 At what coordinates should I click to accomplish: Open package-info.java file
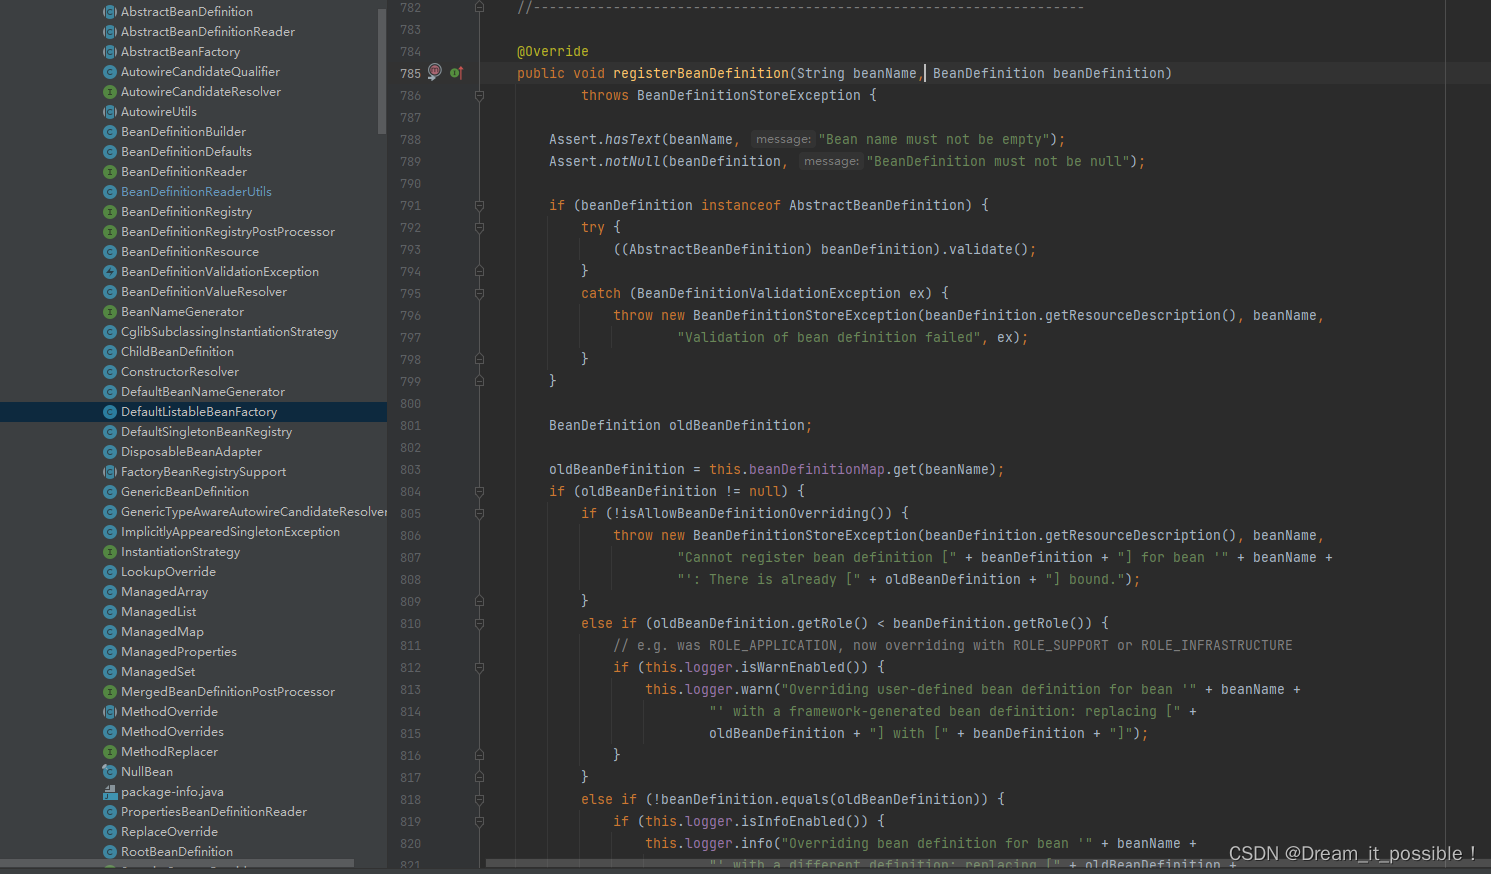[172, 792]
